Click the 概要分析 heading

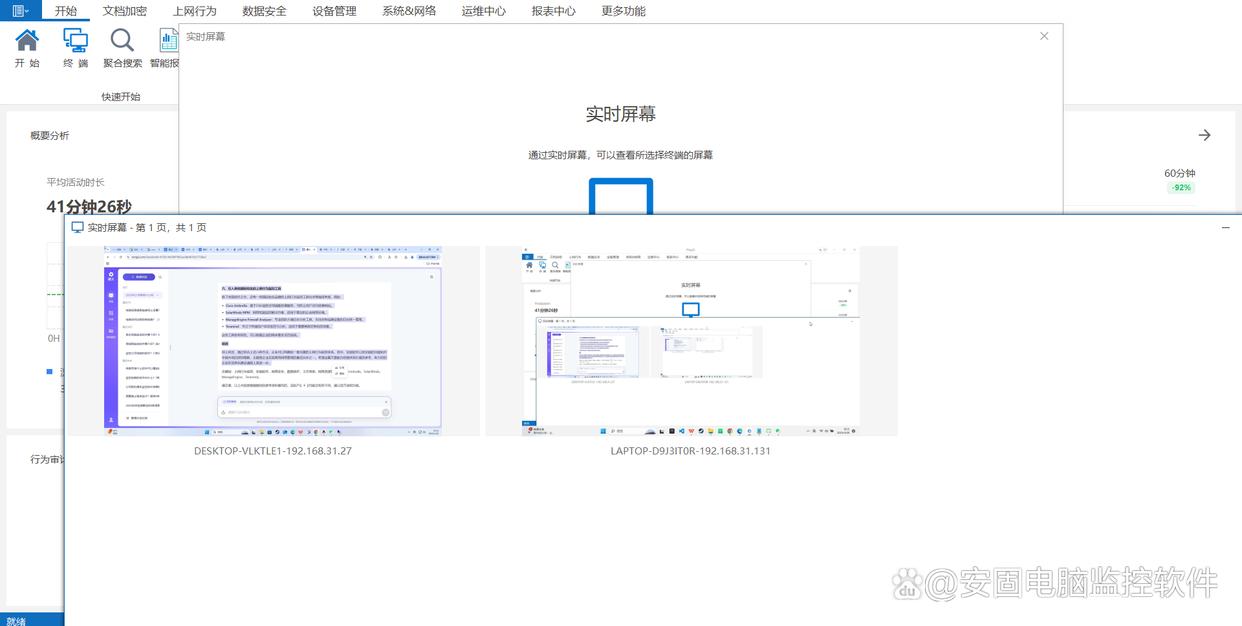(50, 135)
